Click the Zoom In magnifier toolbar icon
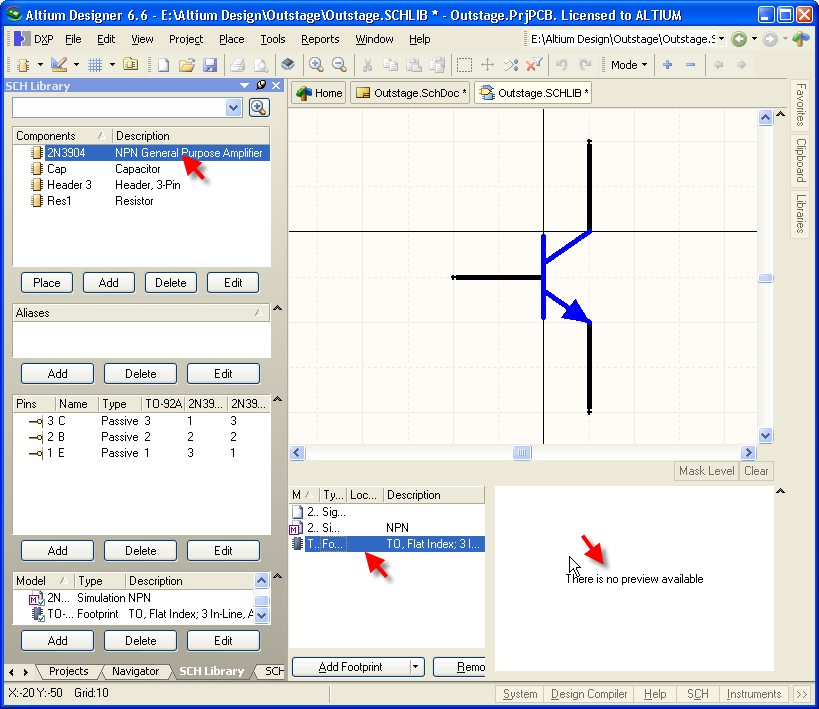The image size is (819, 709). [x=316, y=65]
